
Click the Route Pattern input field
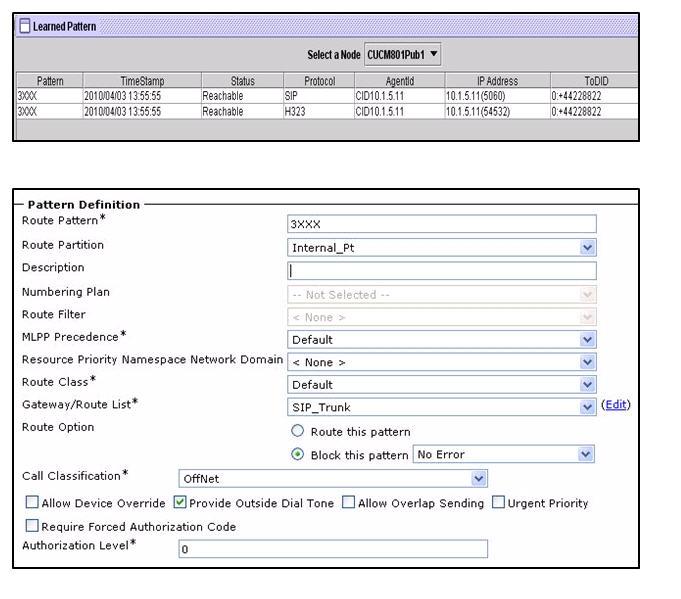coord(441,224)
